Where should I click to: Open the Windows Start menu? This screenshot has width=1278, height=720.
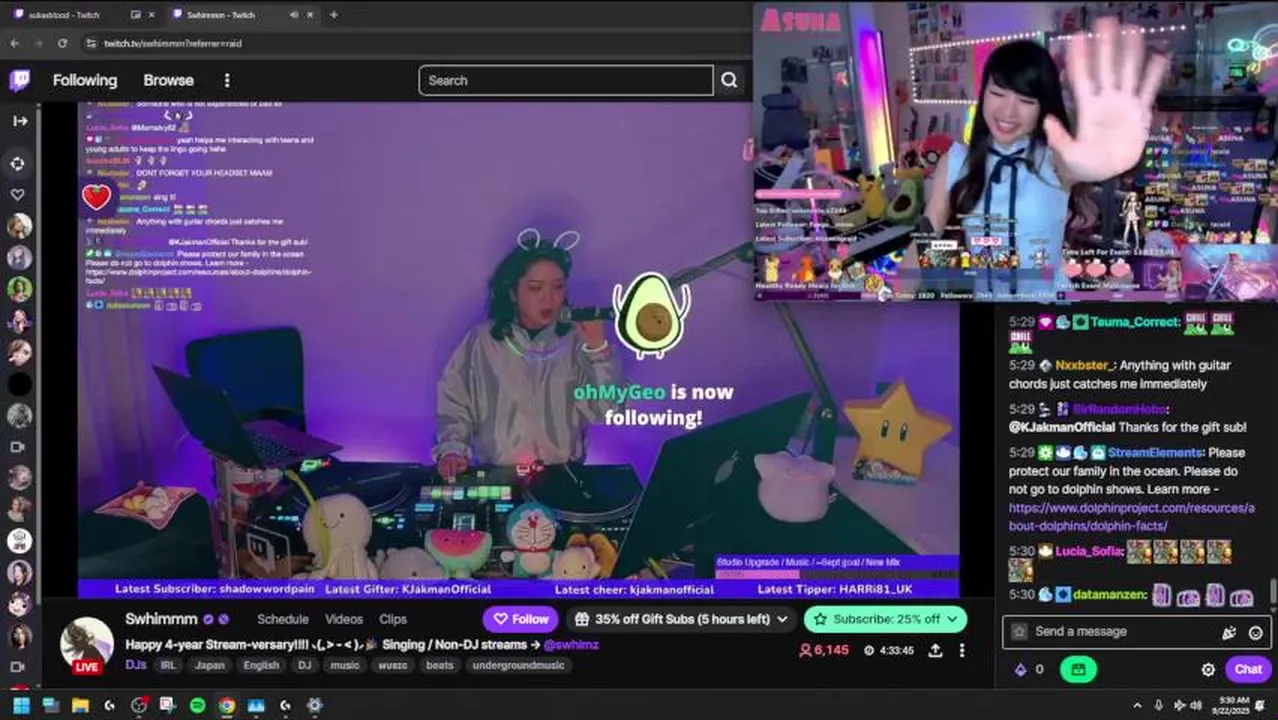tap(20, 705)
